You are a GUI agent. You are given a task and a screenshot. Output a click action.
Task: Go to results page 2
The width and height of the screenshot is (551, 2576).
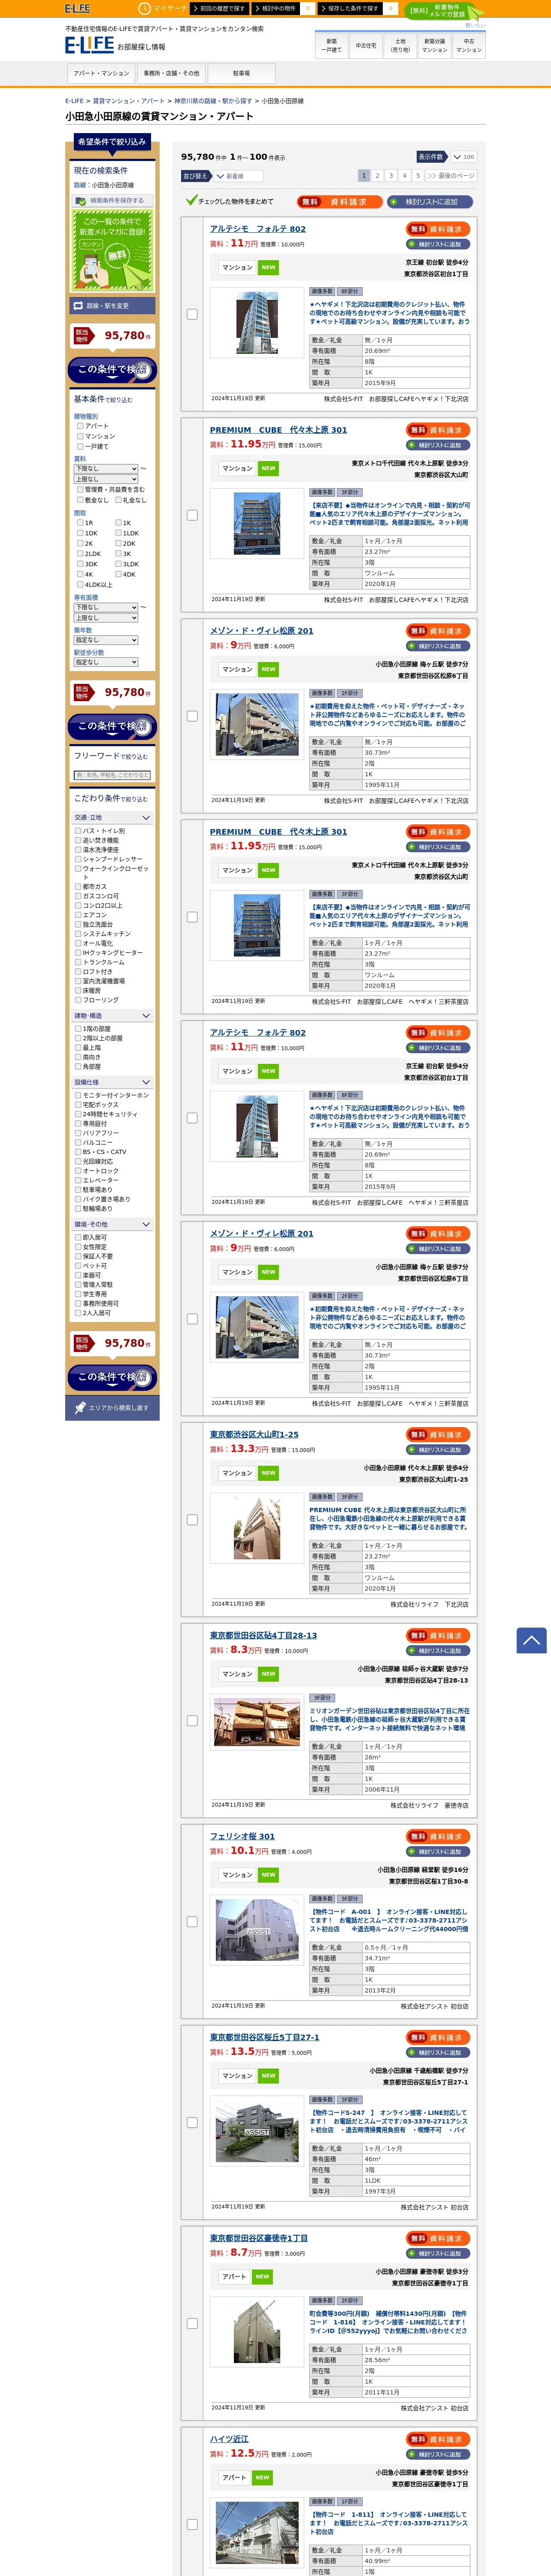(x=377, y=176)
